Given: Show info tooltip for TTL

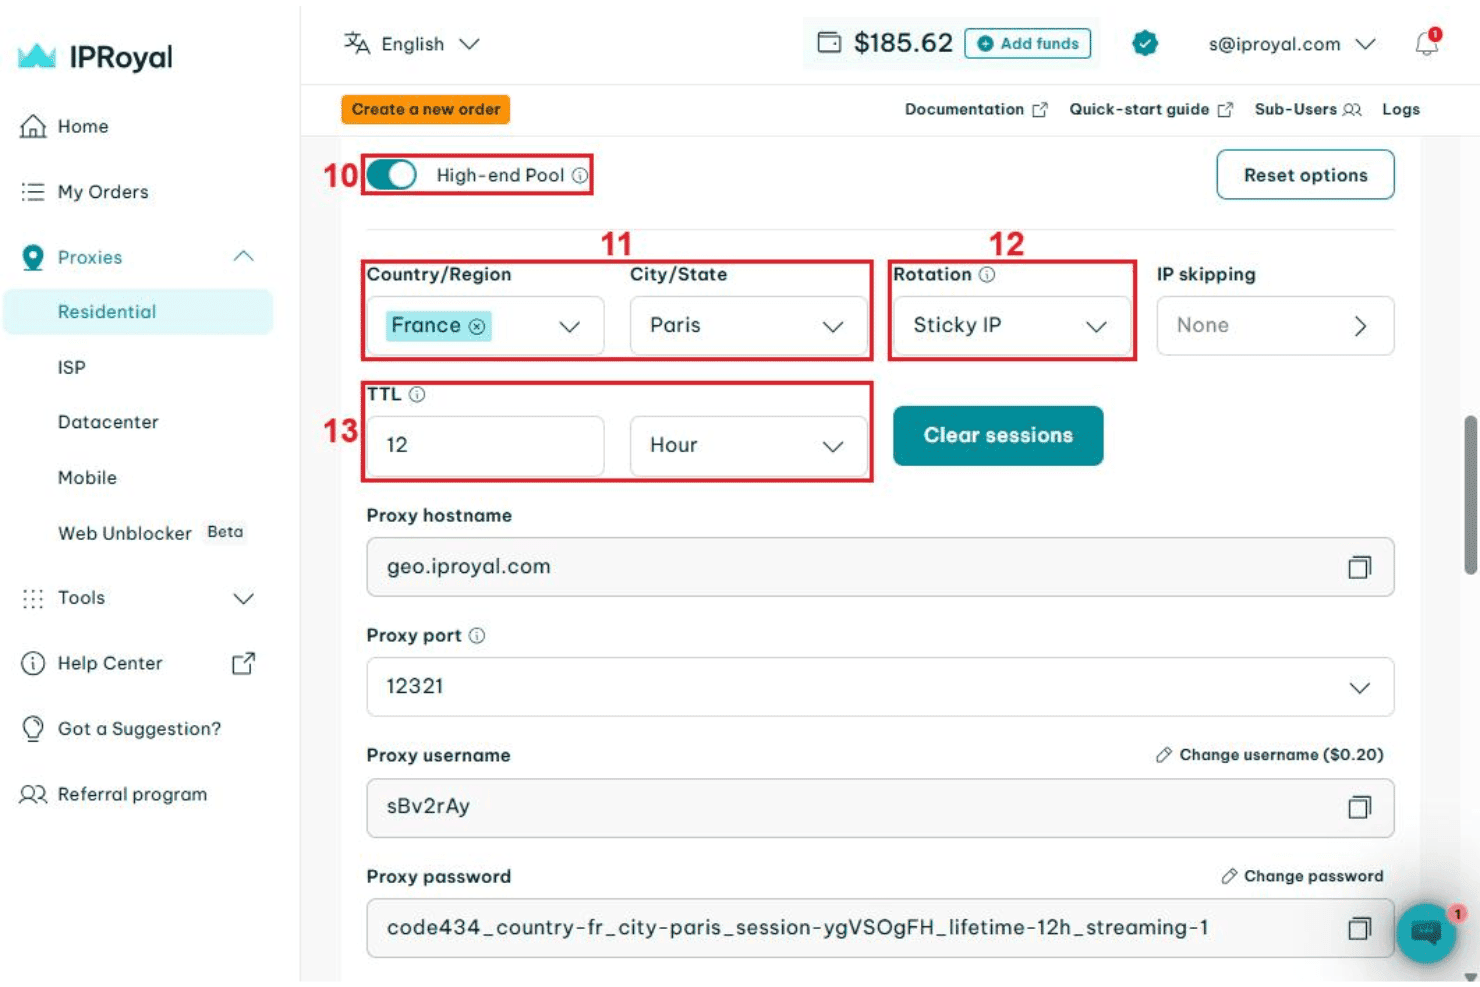Looking at the screenshot, I should (417, 394).
